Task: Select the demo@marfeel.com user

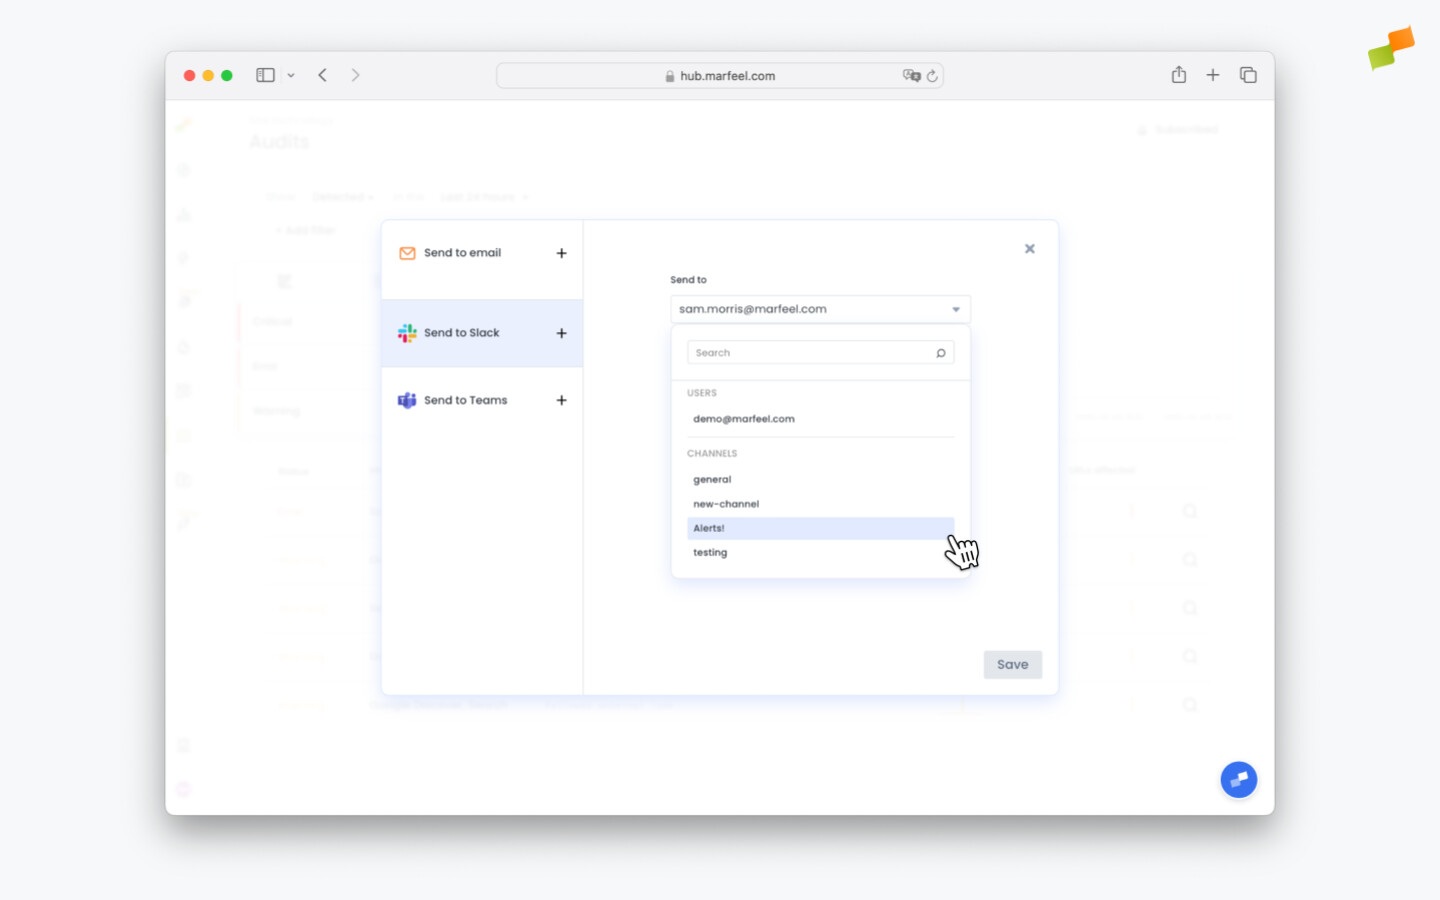Action: (743, 419)
